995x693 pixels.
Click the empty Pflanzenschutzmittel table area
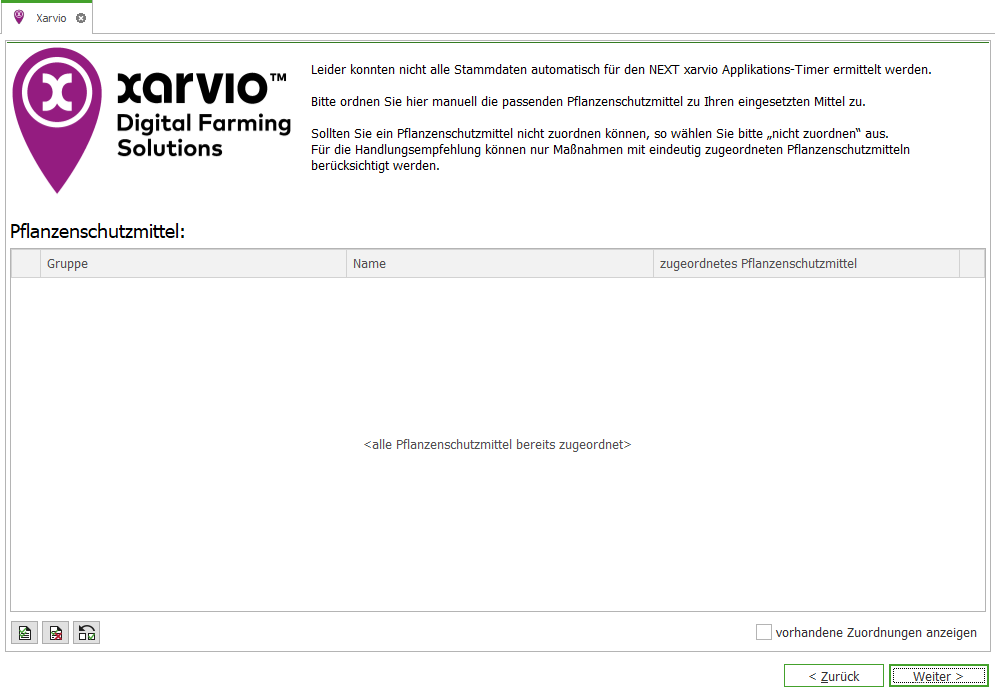coord(497,444)
